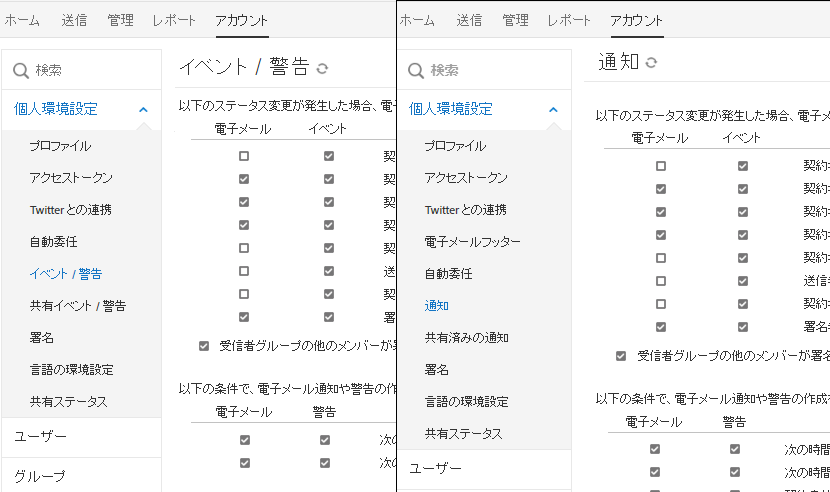Toggle 受信者グループ checkbox in the right pane
The width and height of the screenshot is (830, 492).
tap(621, 355)
